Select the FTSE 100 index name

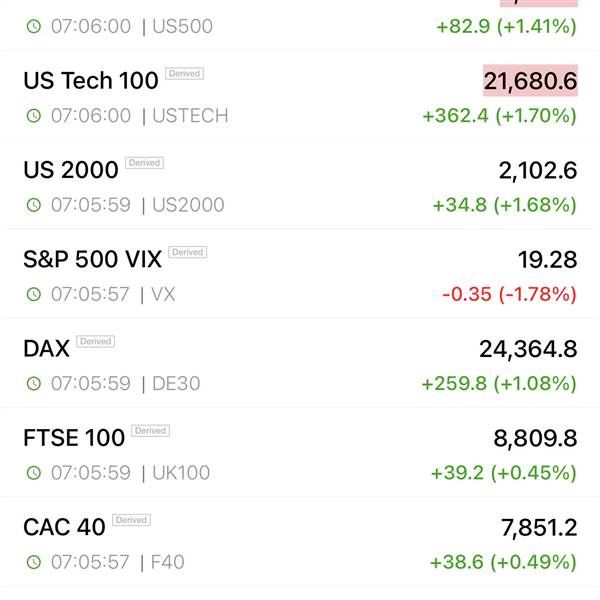coord(74,437)
